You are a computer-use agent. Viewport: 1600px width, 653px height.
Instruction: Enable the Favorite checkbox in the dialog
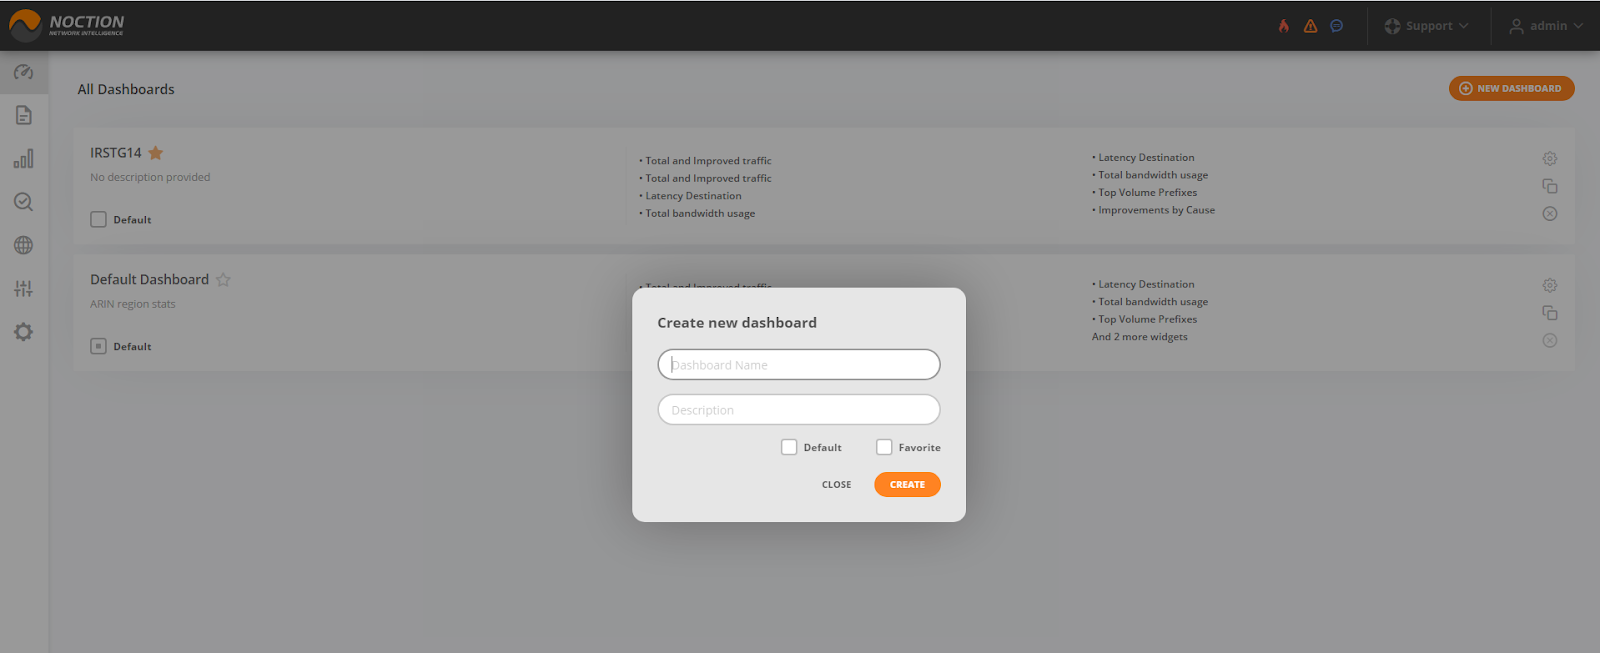pos(884,447)
